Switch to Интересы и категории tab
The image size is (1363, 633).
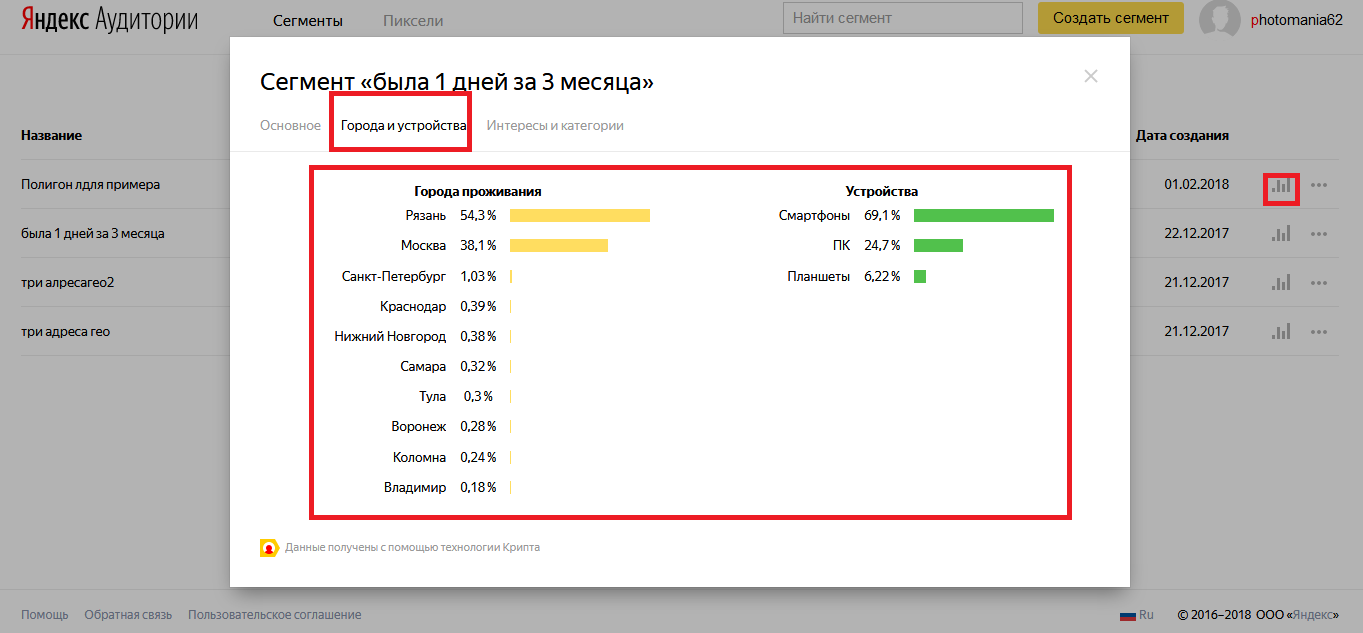(555, 126)
